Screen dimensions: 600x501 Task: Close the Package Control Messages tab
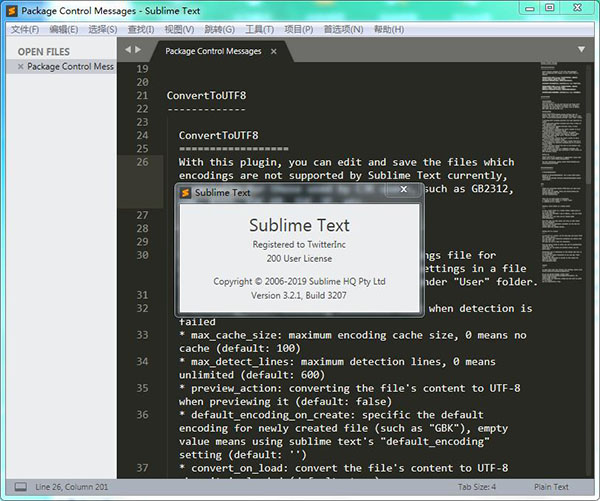[x=274, y=51]
